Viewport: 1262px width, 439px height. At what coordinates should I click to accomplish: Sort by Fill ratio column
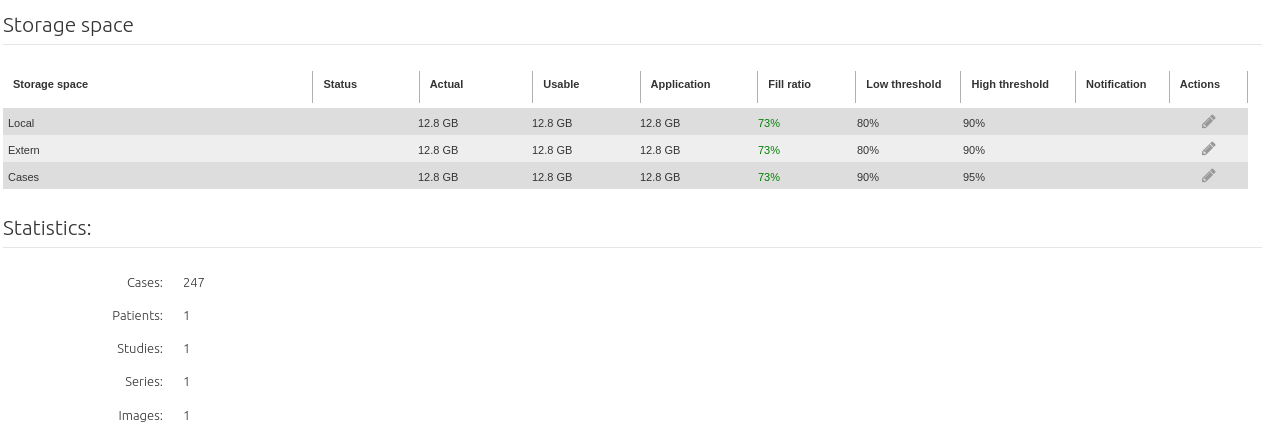[x=789, y=84]
